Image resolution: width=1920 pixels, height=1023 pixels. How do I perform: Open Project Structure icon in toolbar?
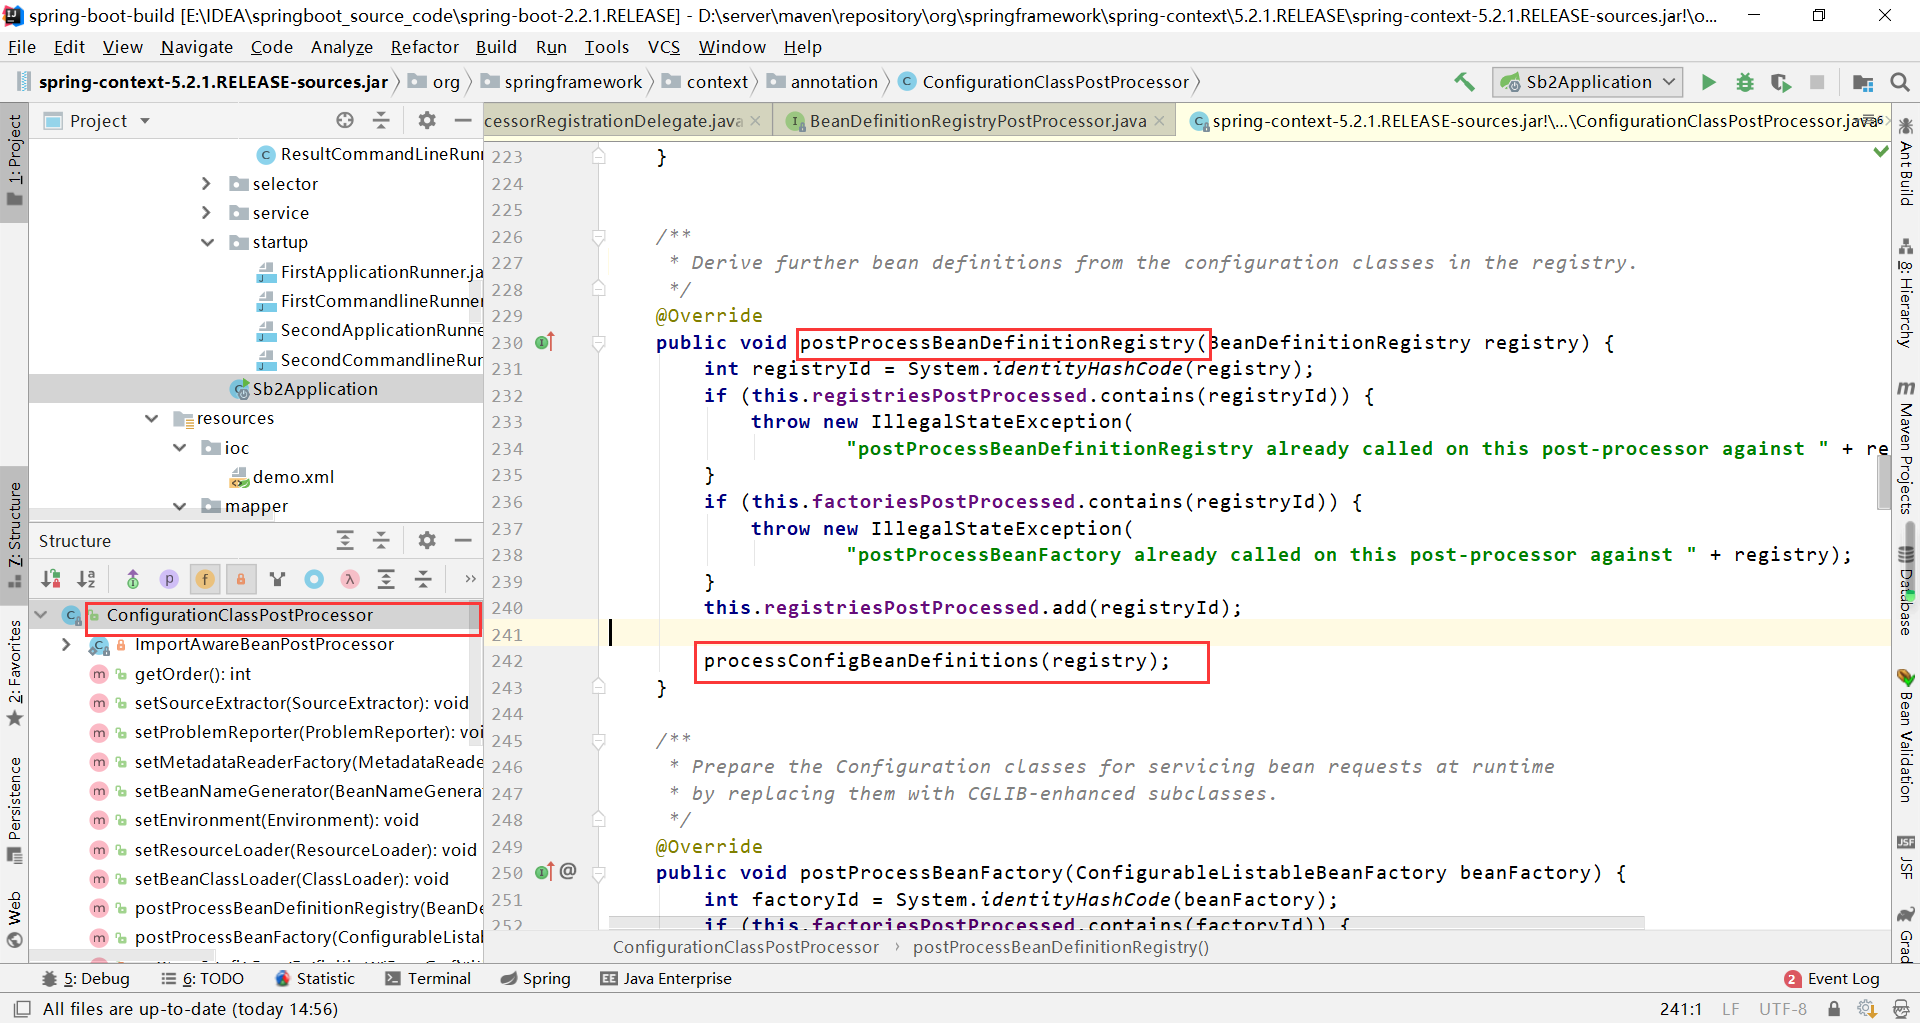1863,82
